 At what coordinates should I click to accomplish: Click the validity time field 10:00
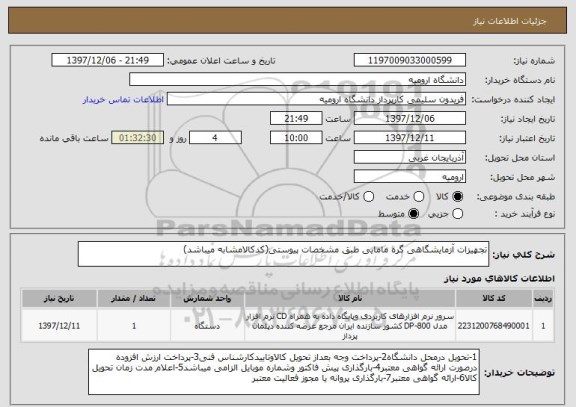pyautogui.click(x=296, y=138)
